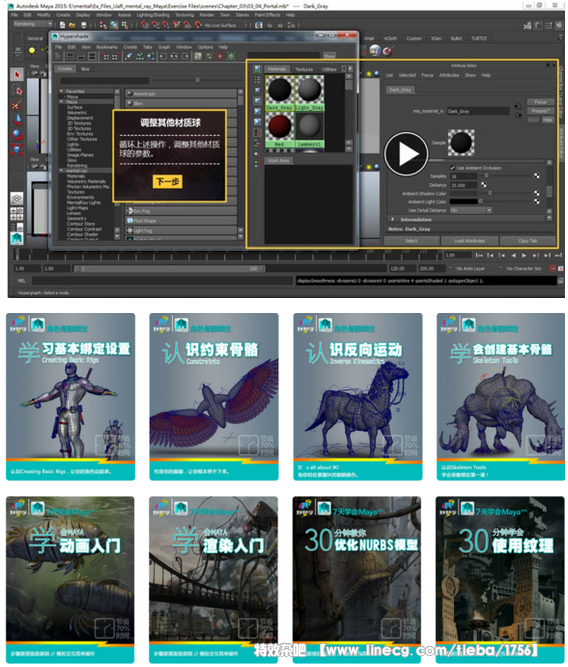568x667 pixels.
Task: Click the mia_material_x name field
Action: tap(478, 111)
